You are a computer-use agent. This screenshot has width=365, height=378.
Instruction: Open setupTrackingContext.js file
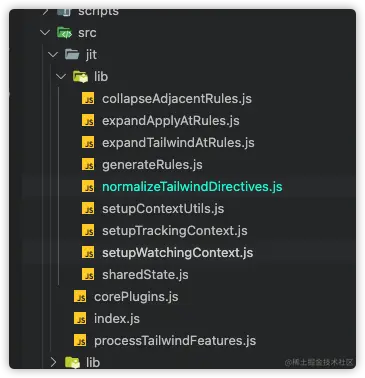pyautogui.click(x=175, y=231)
